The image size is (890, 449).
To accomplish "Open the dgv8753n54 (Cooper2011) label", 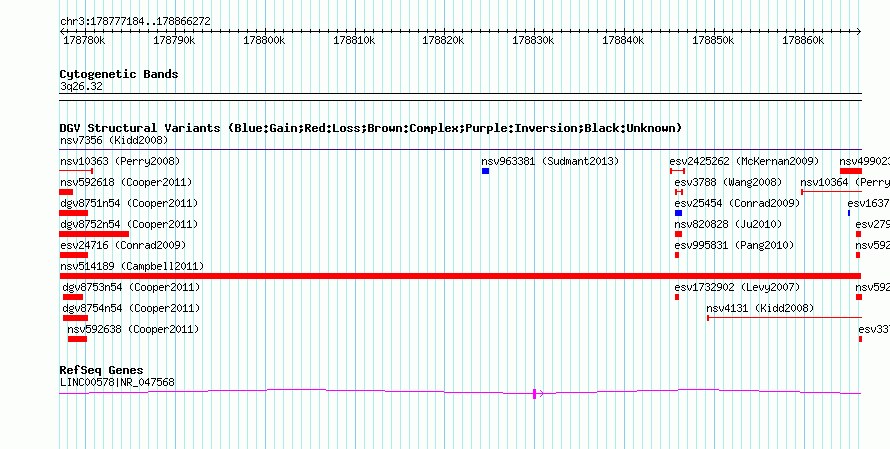I will coord(131,287).
